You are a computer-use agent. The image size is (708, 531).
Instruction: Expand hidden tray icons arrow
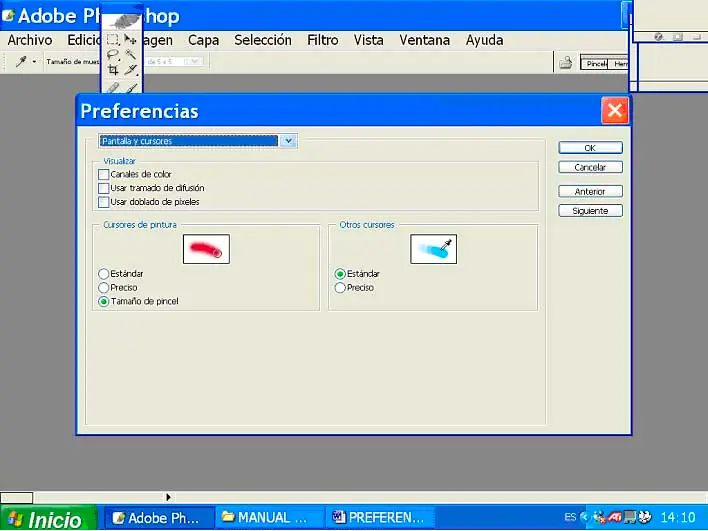[x=584, y=517]
